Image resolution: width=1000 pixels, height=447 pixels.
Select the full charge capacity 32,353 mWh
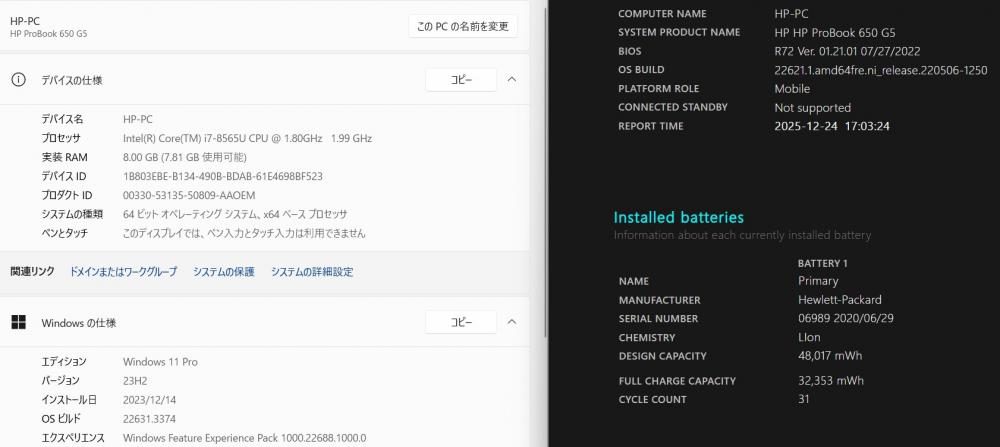(x=830, y=381)
